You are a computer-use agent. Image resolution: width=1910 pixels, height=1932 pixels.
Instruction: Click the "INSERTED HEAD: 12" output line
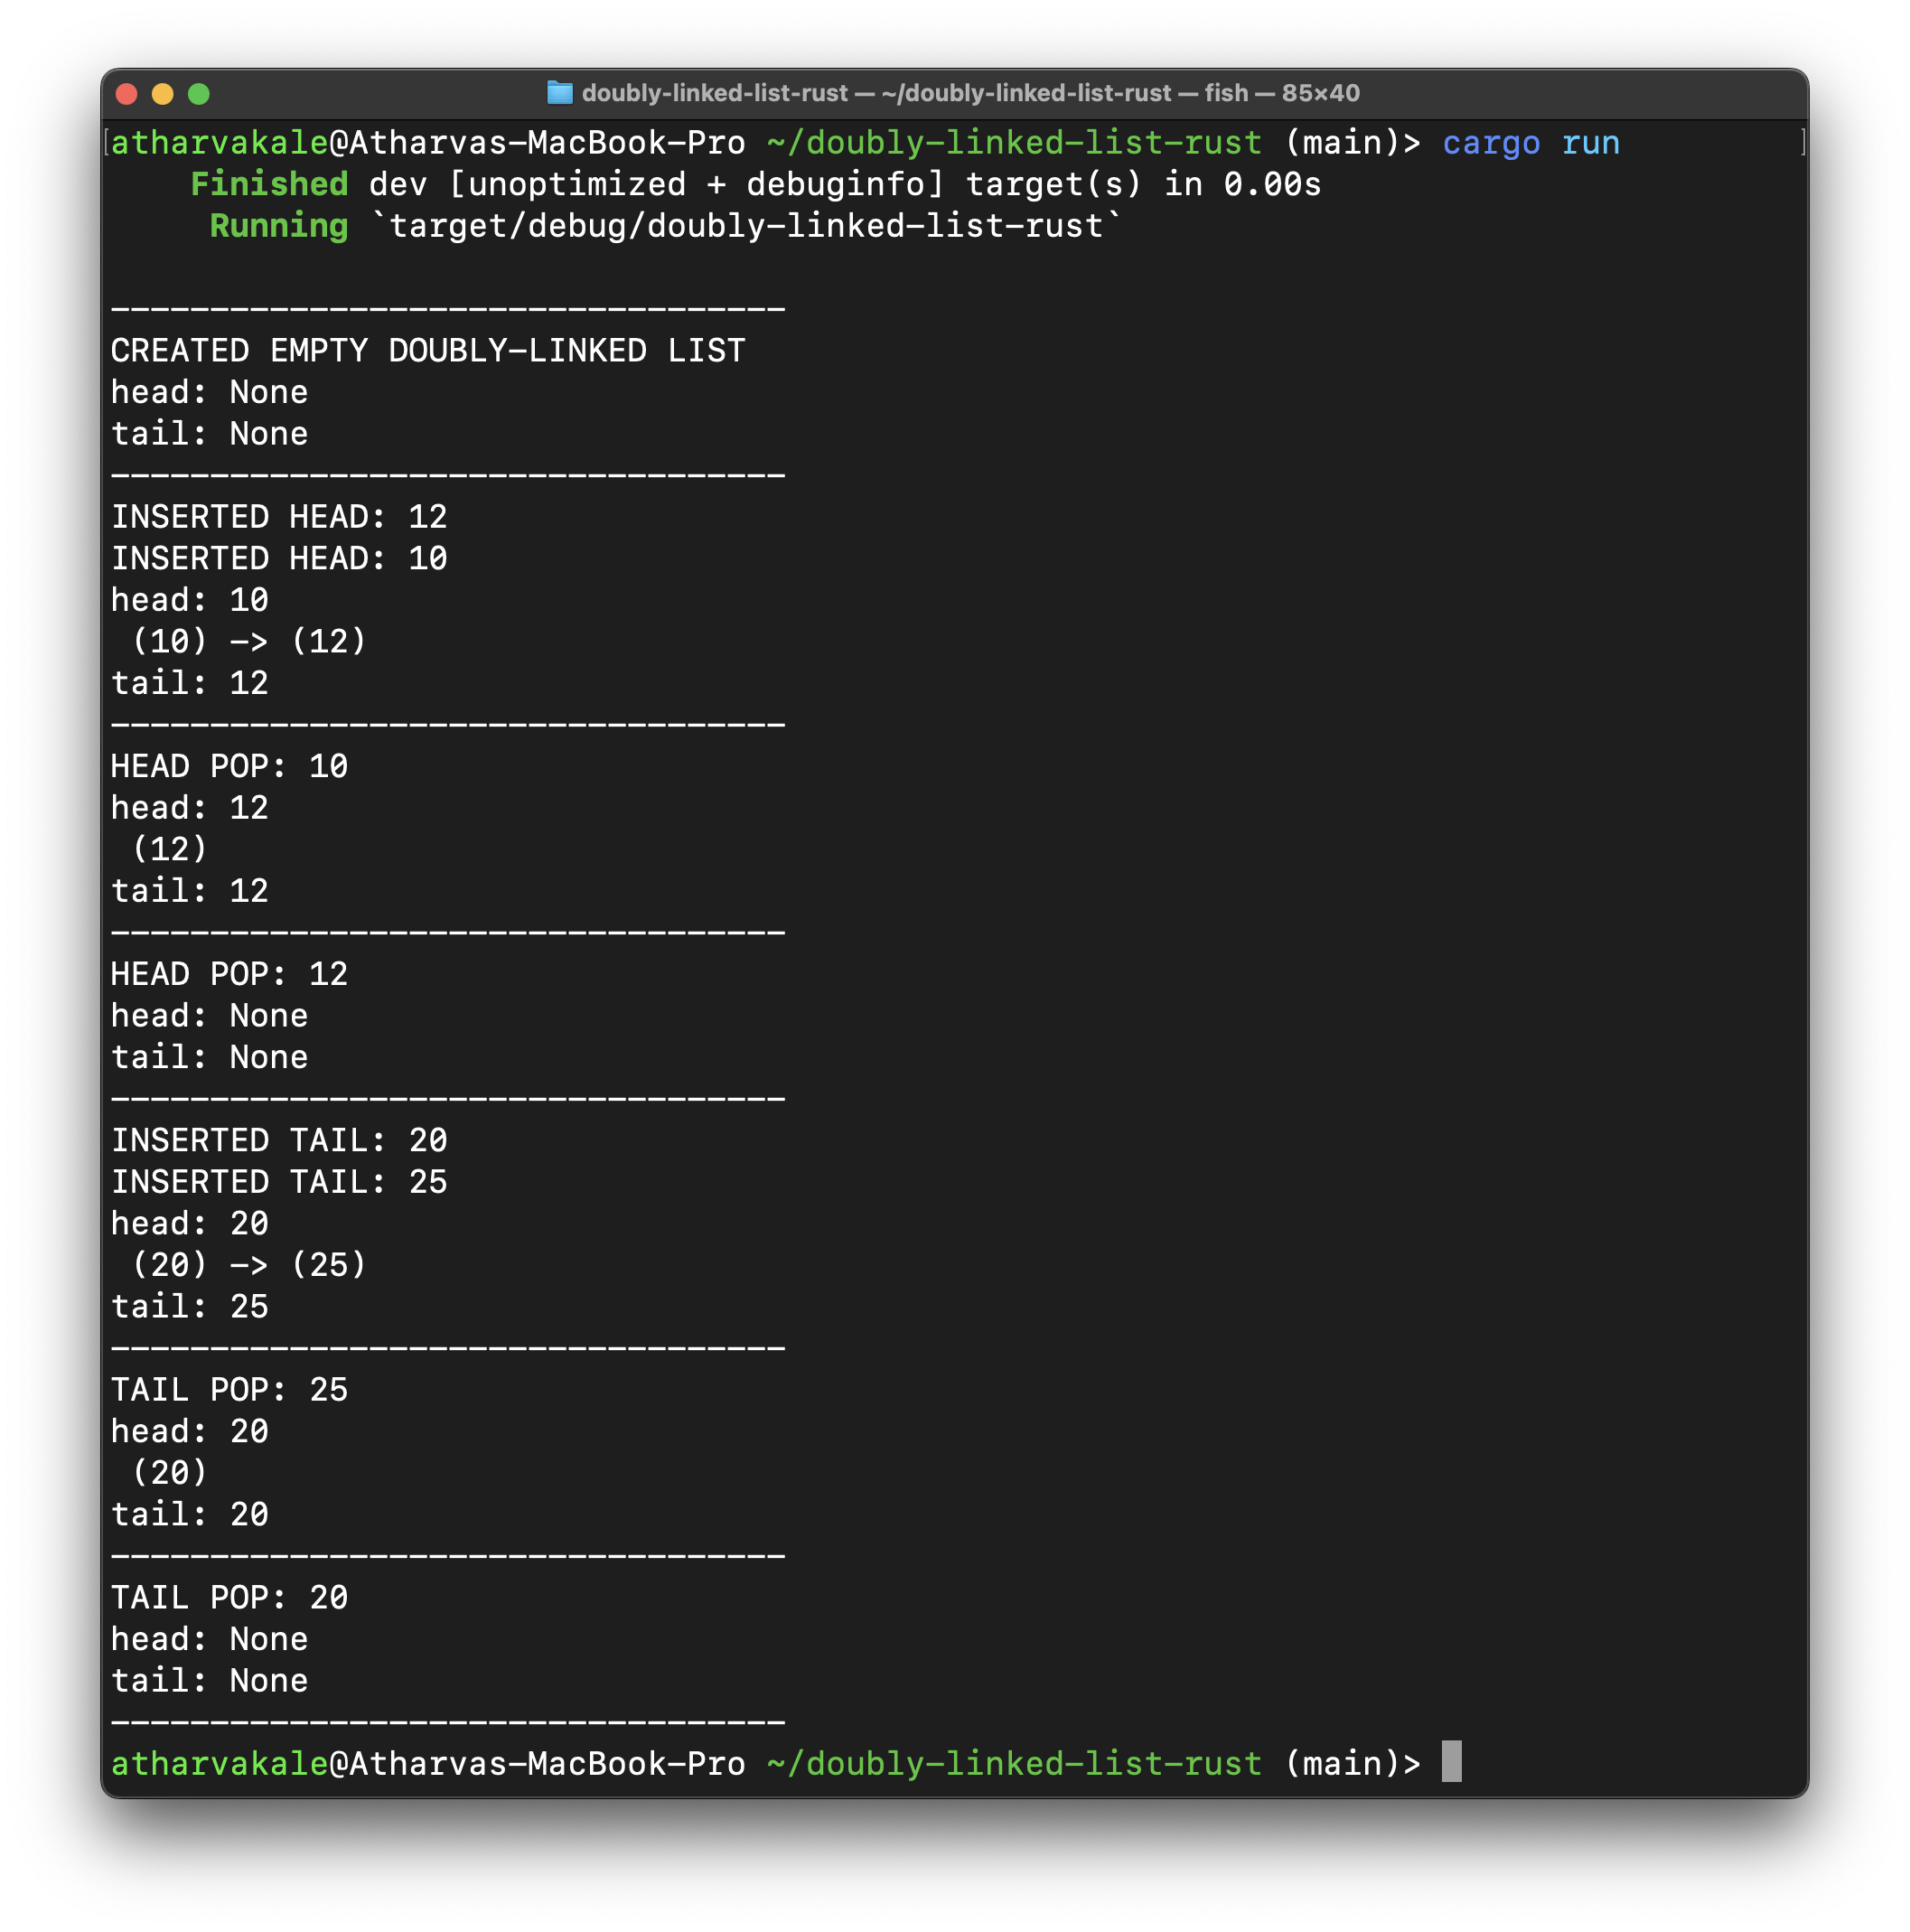coord(279,517)
